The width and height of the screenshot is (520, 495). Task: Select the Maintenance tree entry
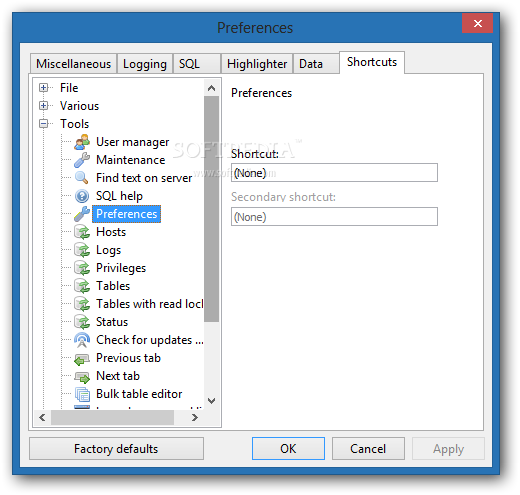point(131,160)
